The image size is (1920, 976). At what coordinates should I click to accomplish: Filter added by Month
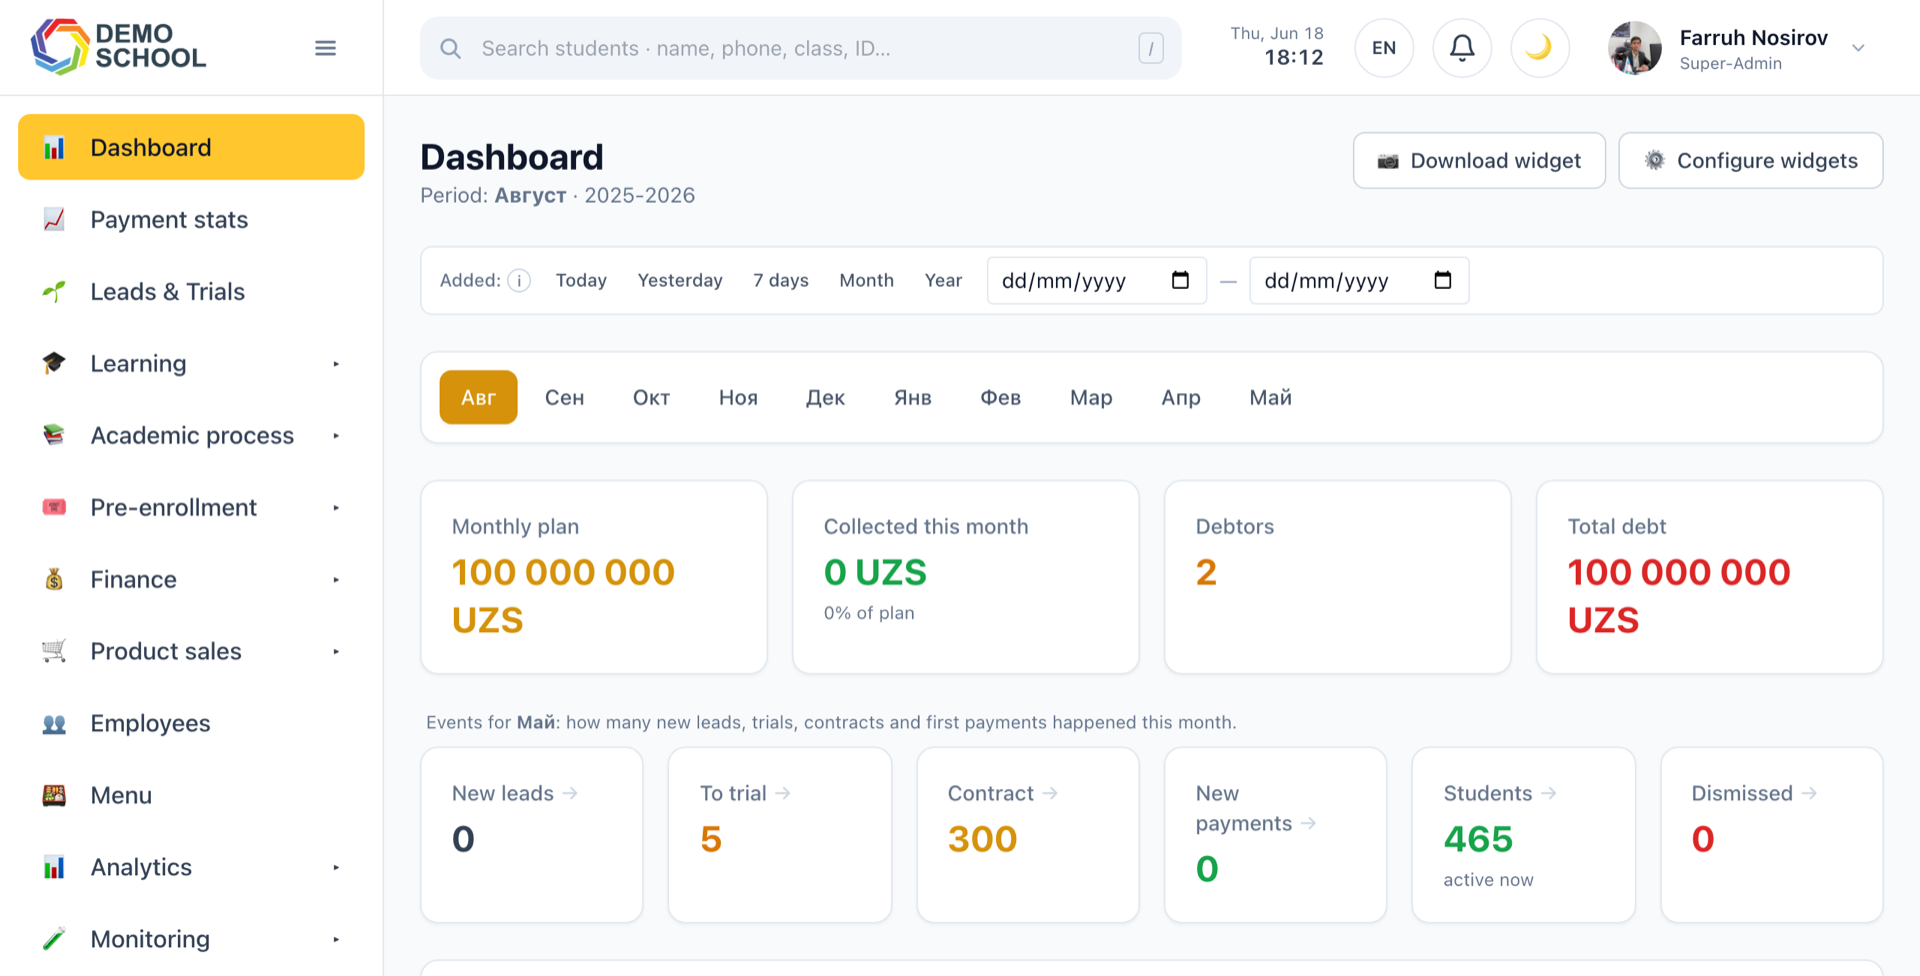coord(866,280)
